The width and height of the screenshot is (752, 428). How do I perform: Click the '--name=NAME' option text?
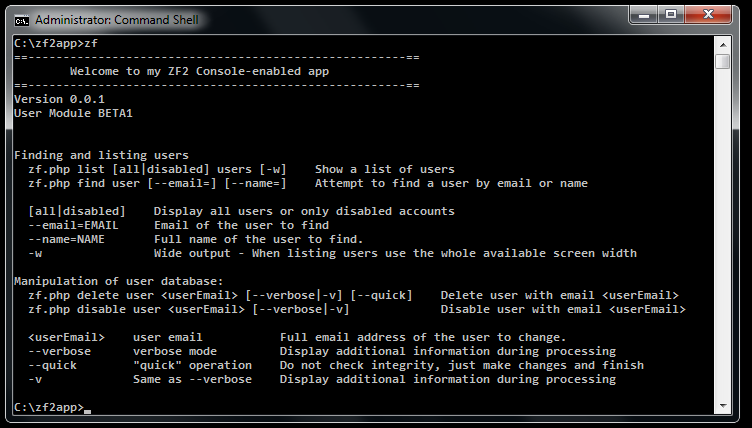[x=66, y=239]
